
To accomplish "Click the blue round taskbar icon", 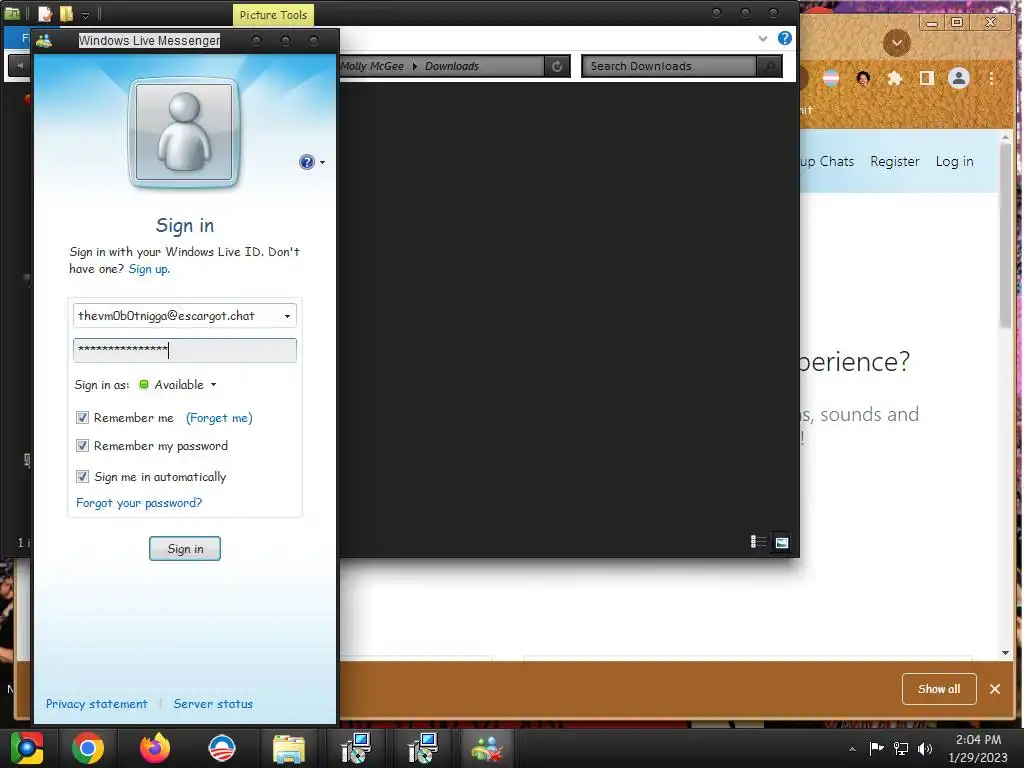I will pos(221,748).
